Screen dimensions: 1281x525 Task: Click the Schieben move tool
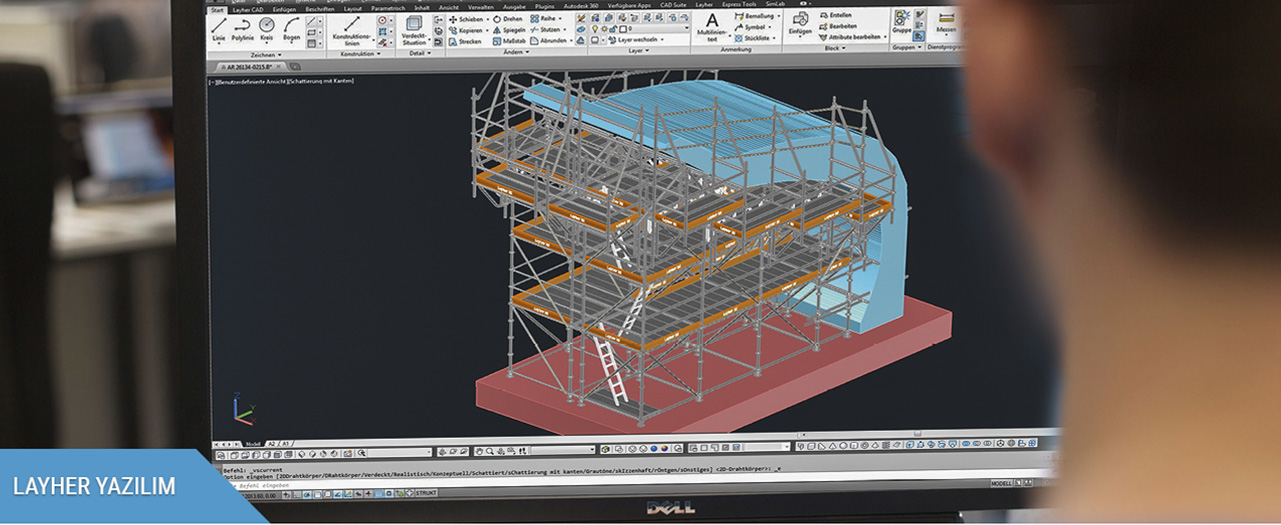point(465,19)
